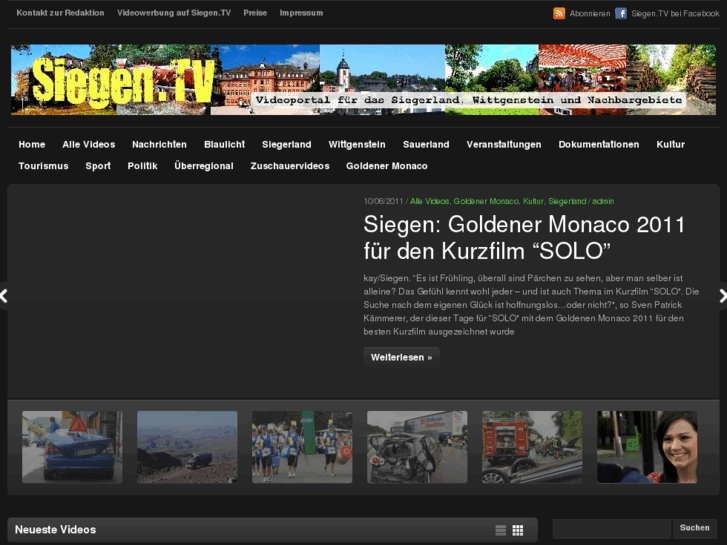The width and height of the screenshot is (727, 545).
Task: Select the runners in blue shirts thumbnail
Action: [302, 447]
